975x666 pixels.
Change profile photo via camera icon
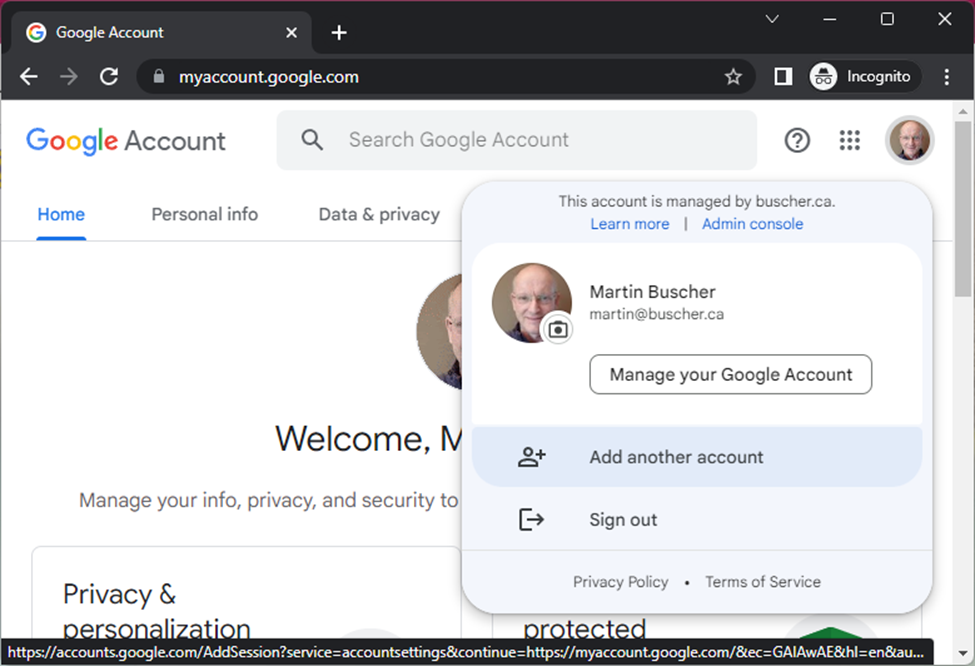tap(558, 329)
